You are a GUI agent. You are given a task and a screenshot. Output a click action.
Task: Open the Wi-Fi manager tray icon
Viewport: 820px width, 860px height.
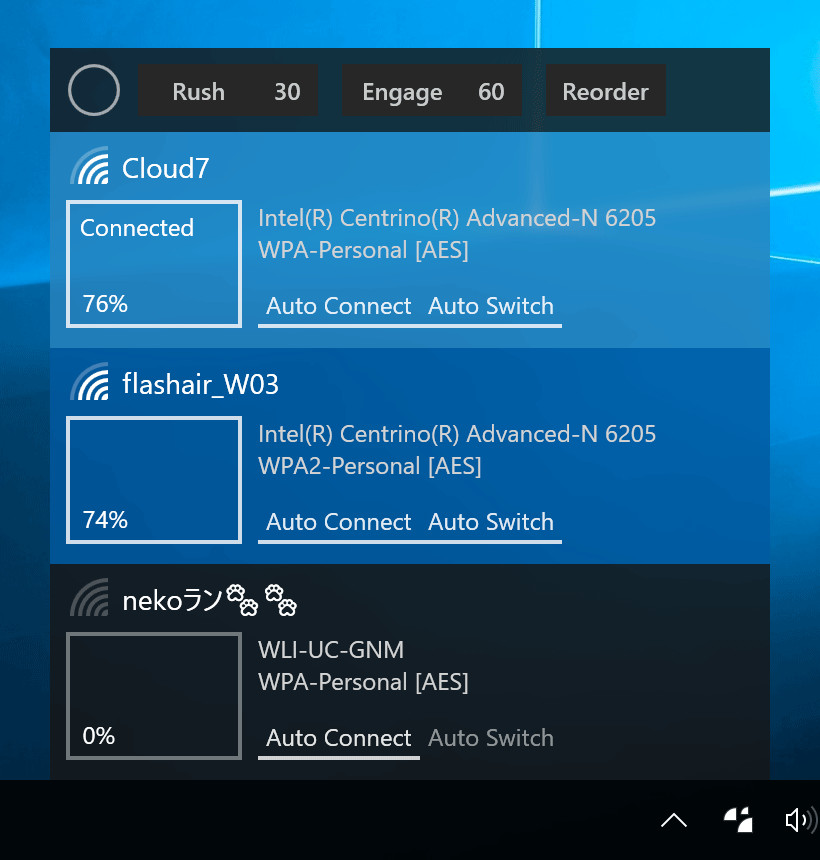(x=738, y=820)
